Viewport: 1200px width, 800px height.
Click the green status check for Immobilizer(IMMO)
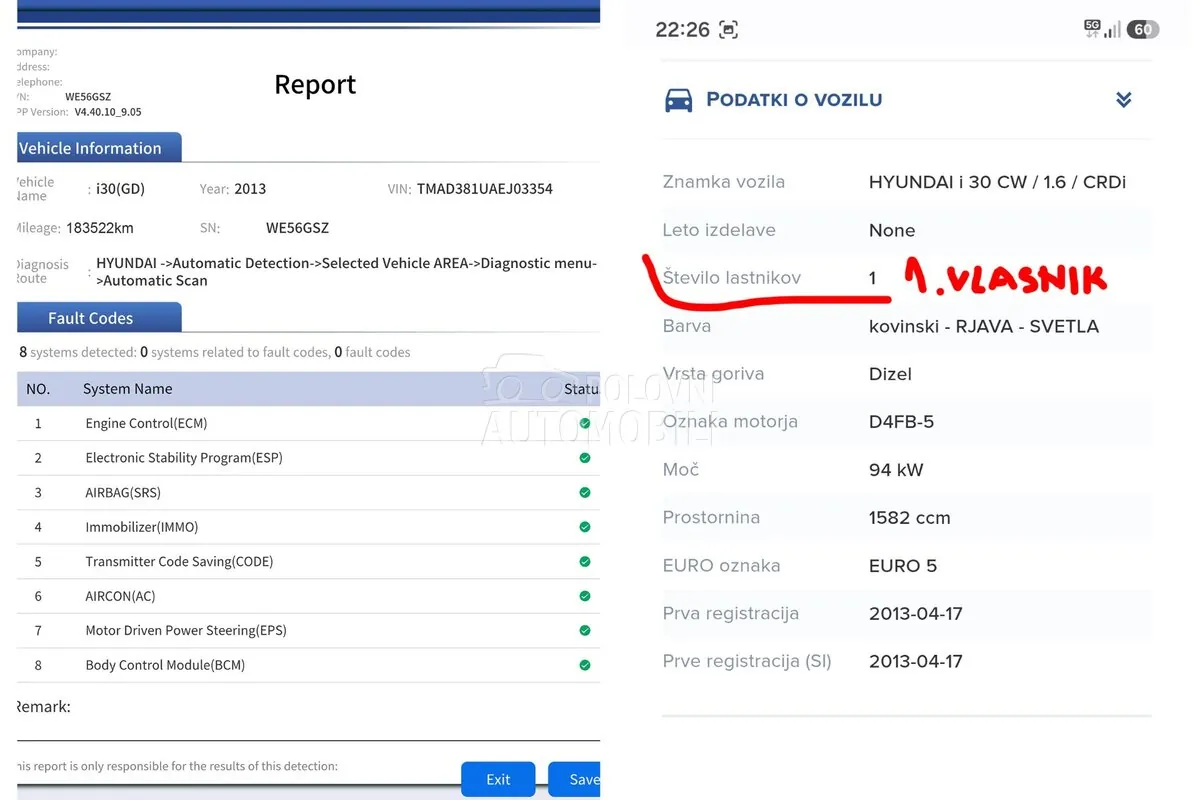(x=585, y=527)
